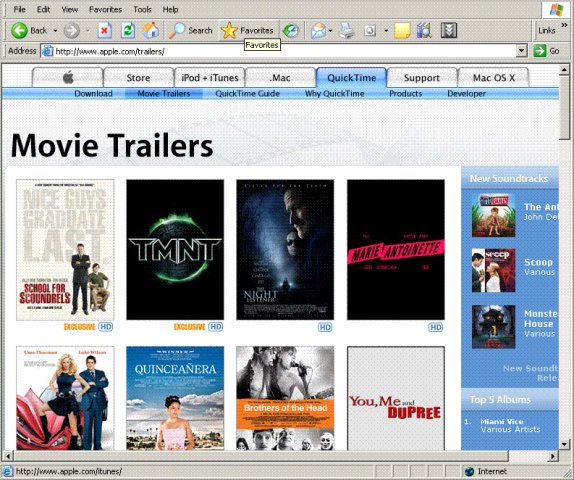Click the Forward arrow button
This screenshot has height=480, width=574.
click(71, 31)
